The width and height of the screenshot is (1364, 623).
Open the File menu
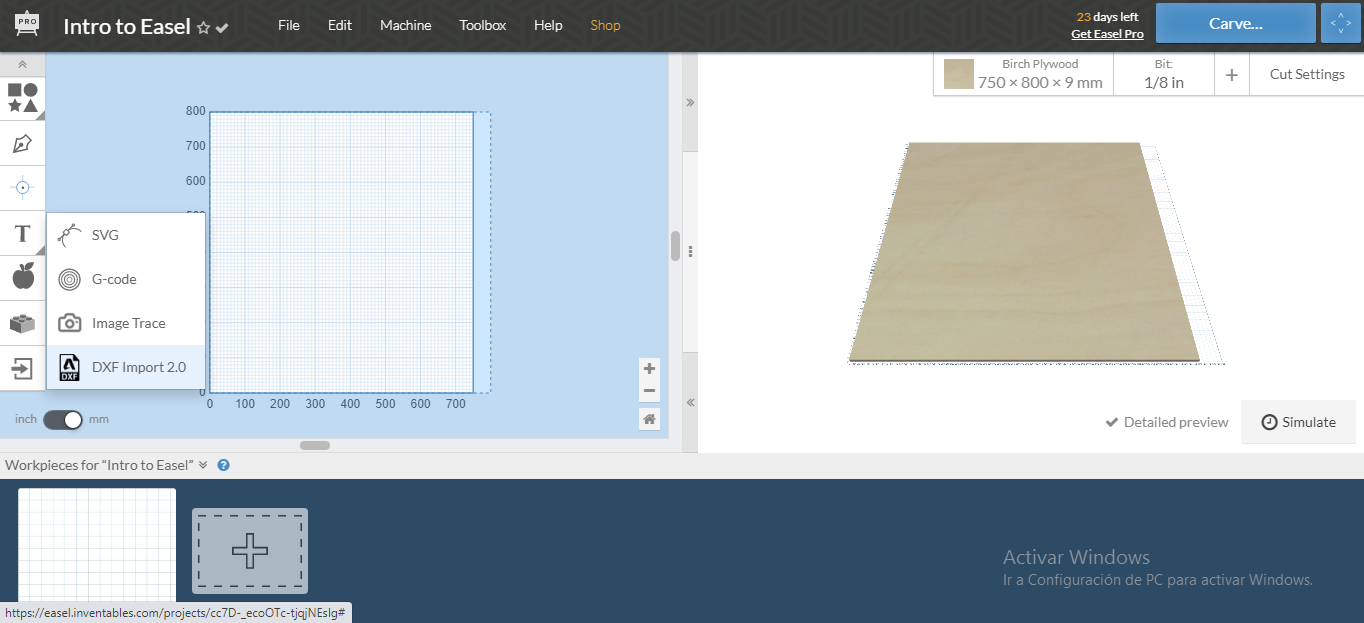coord(289,25)
